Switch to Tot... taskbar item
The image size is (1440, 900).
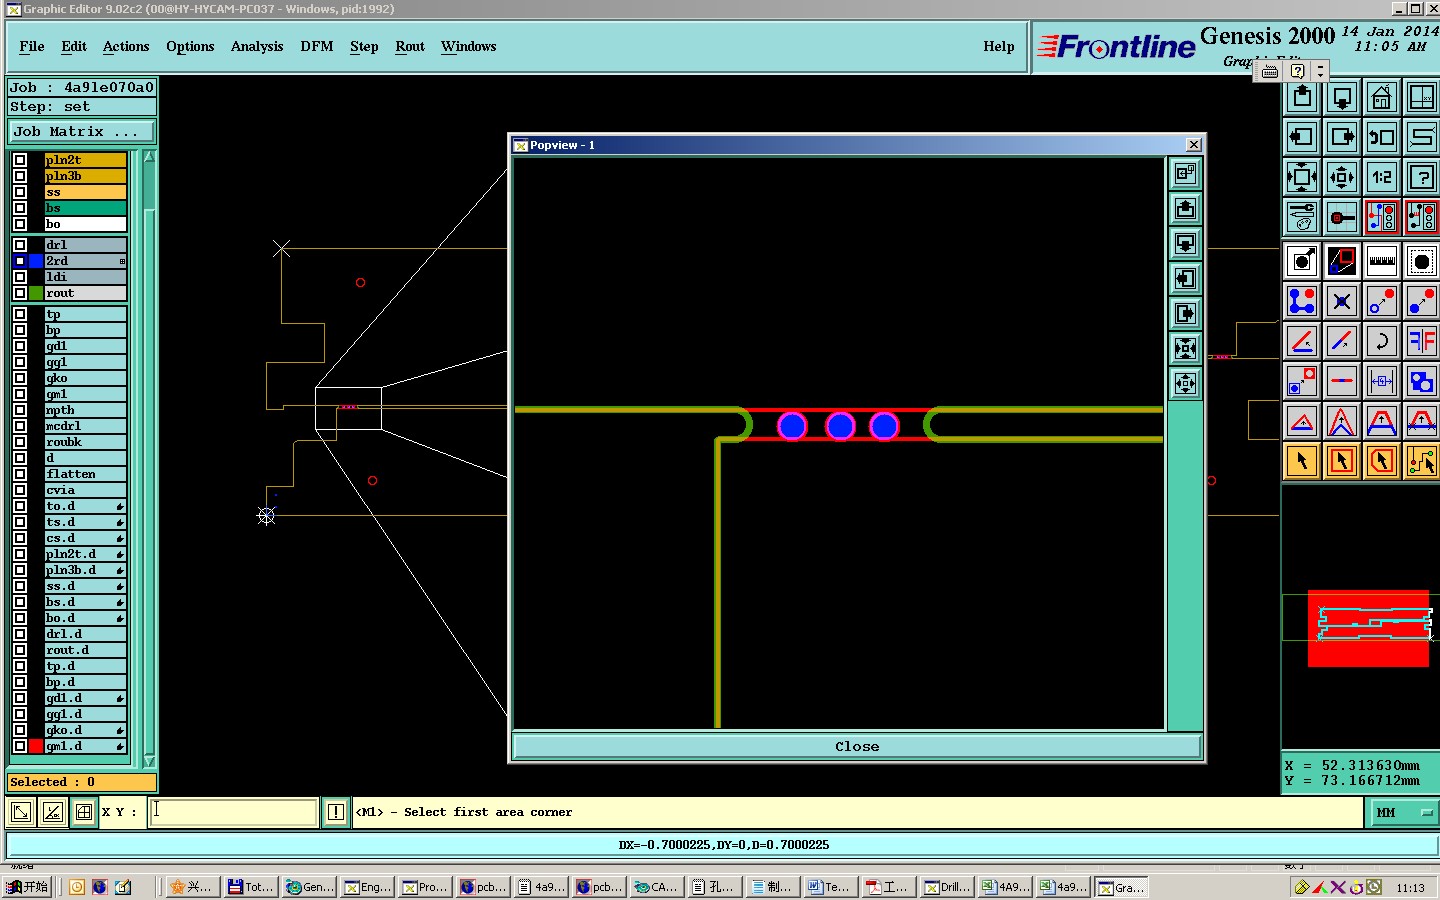pyautogui.click(x=250, y=887)
